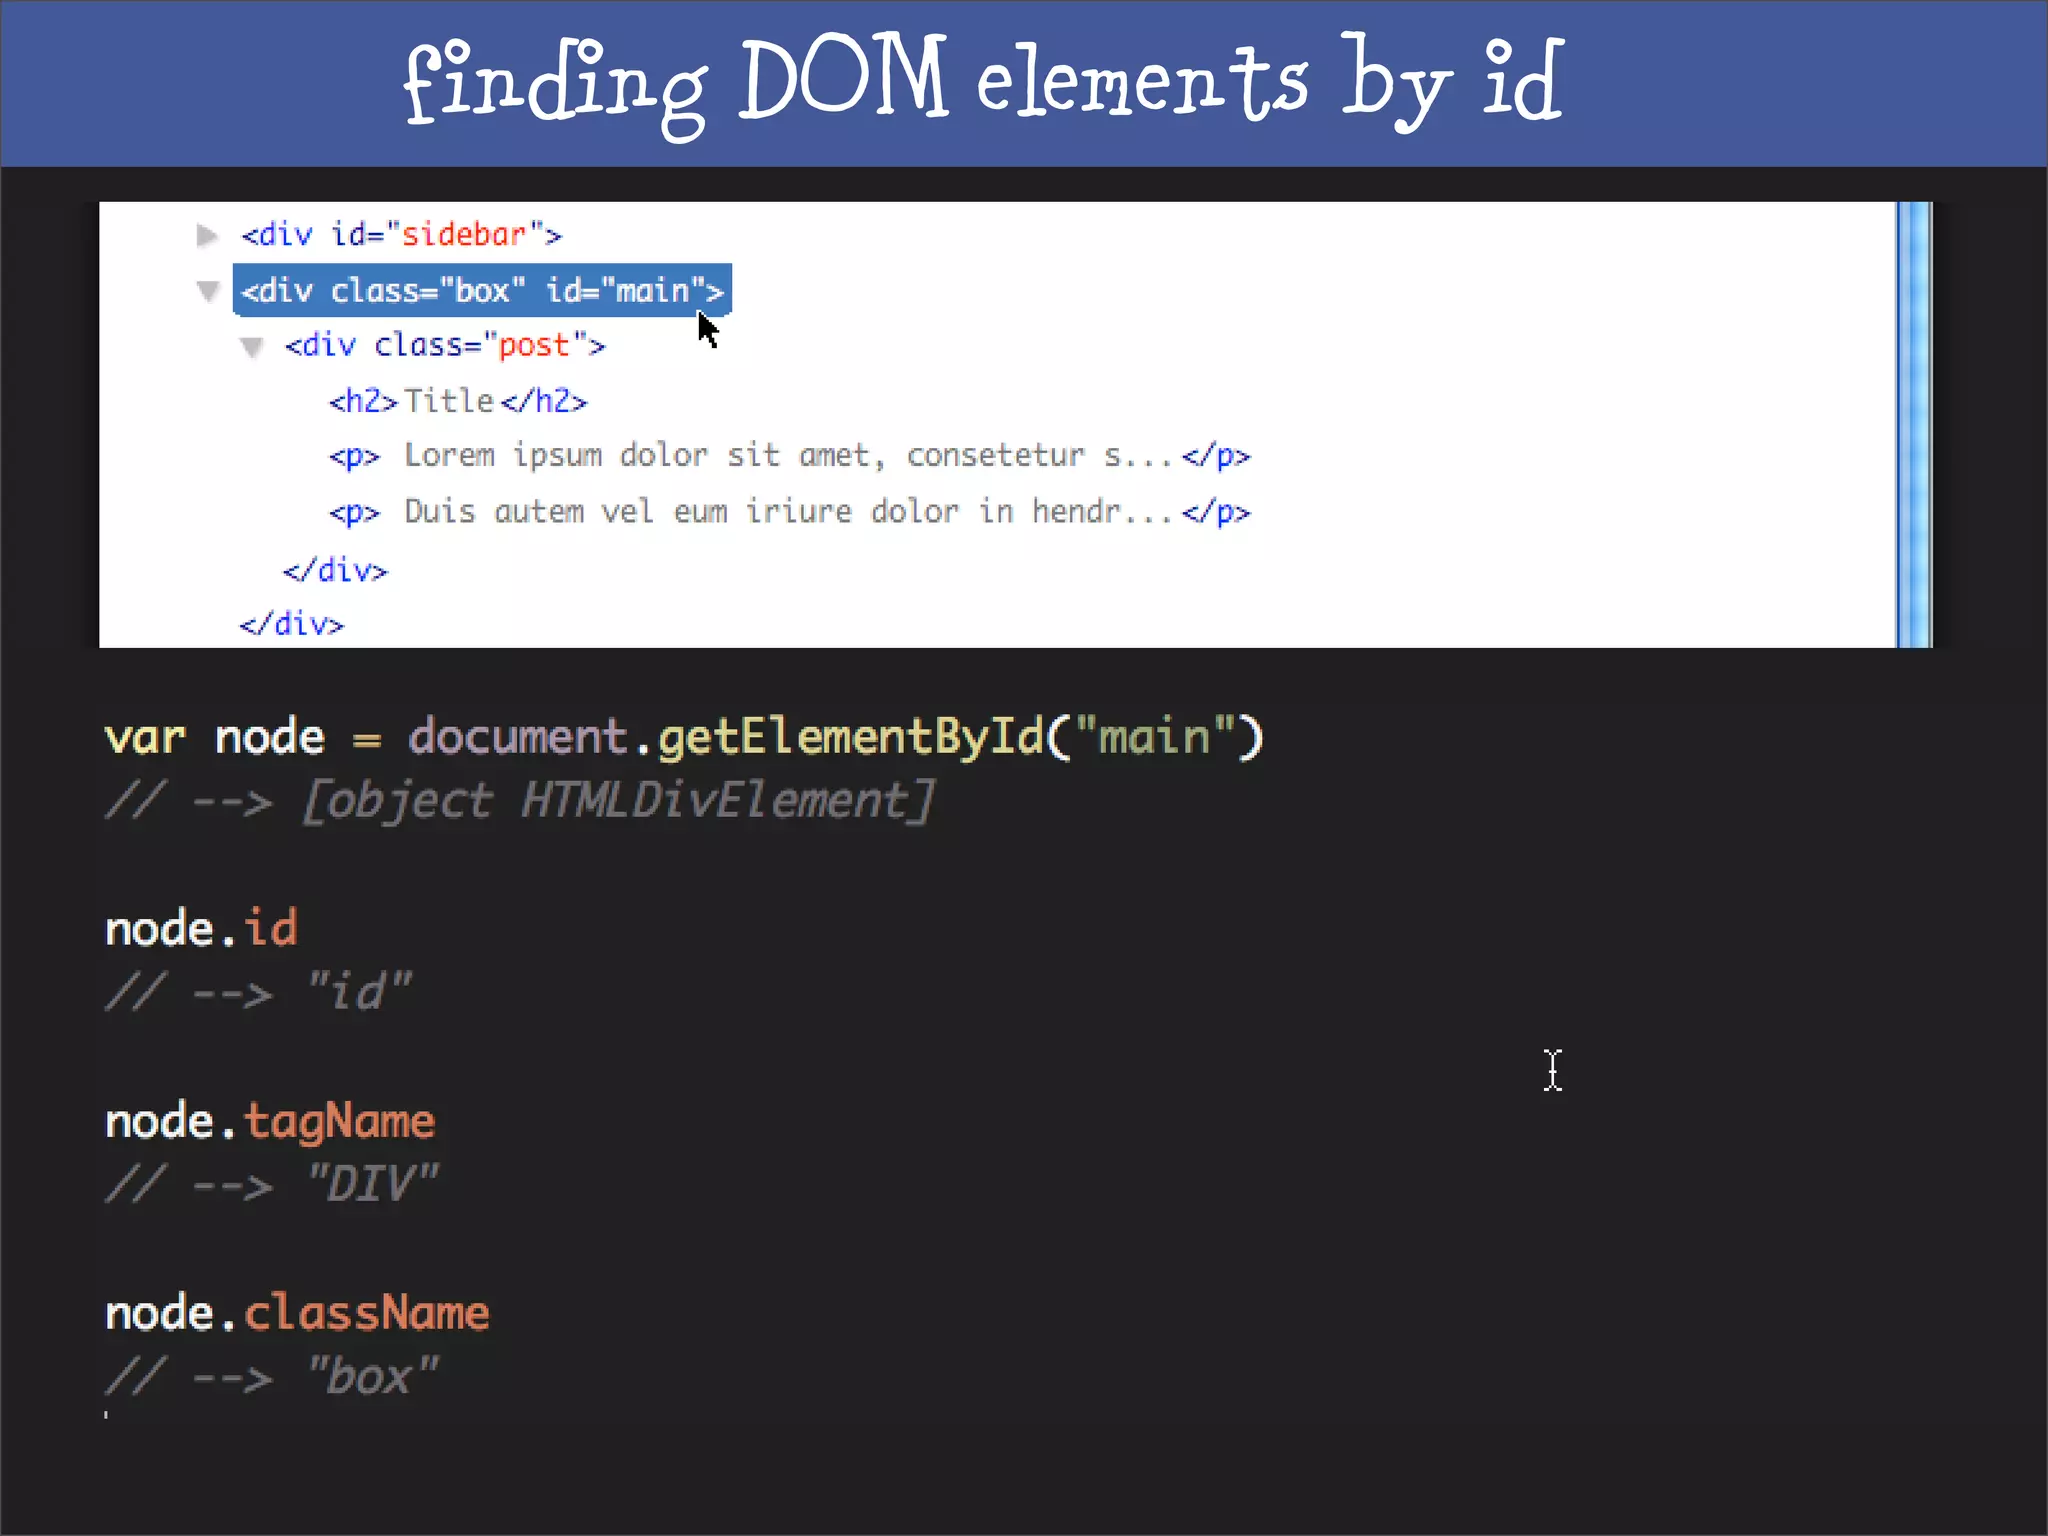This screenshot has height=1536, width=2048.
Task: Click the inner closing </div> tag under the paragraphs
Action: [x=335, y=570]
